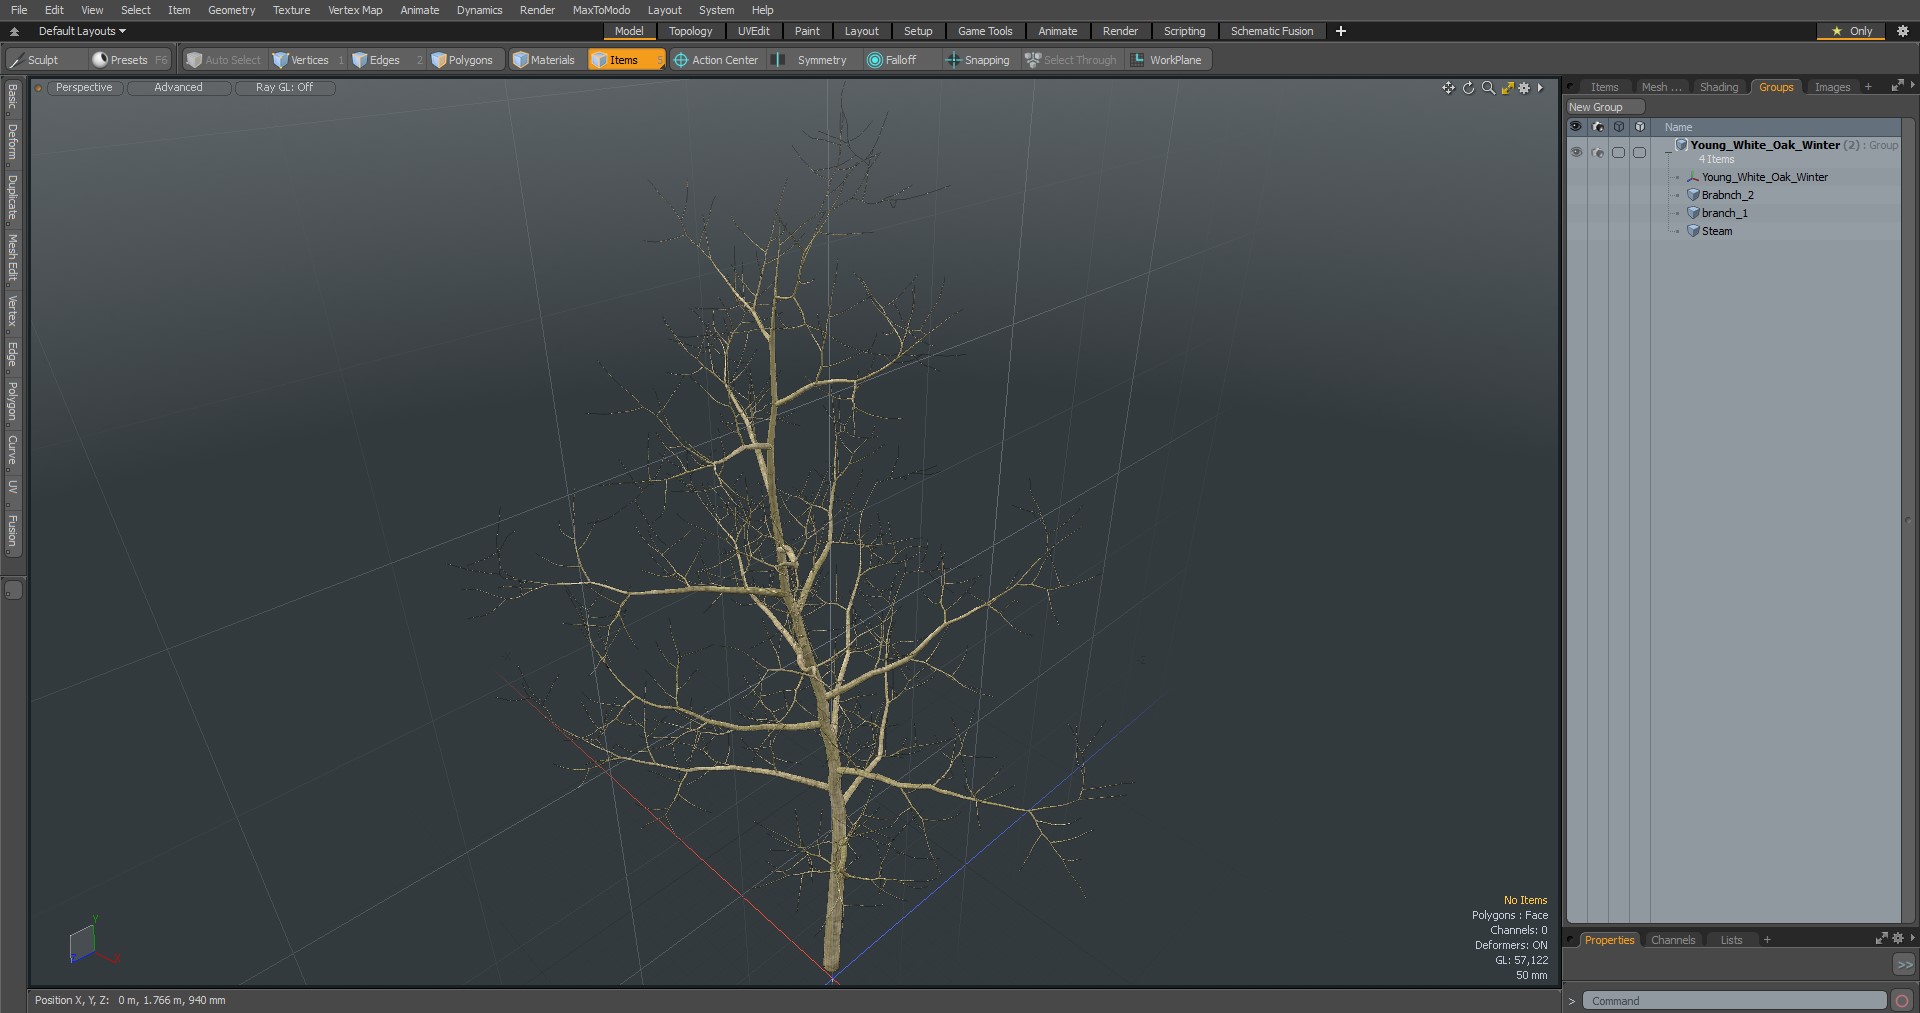This screenshot has width=1920, height=1013.
Task: Open the Default Layouts dropdown
Action: point(82,31)
